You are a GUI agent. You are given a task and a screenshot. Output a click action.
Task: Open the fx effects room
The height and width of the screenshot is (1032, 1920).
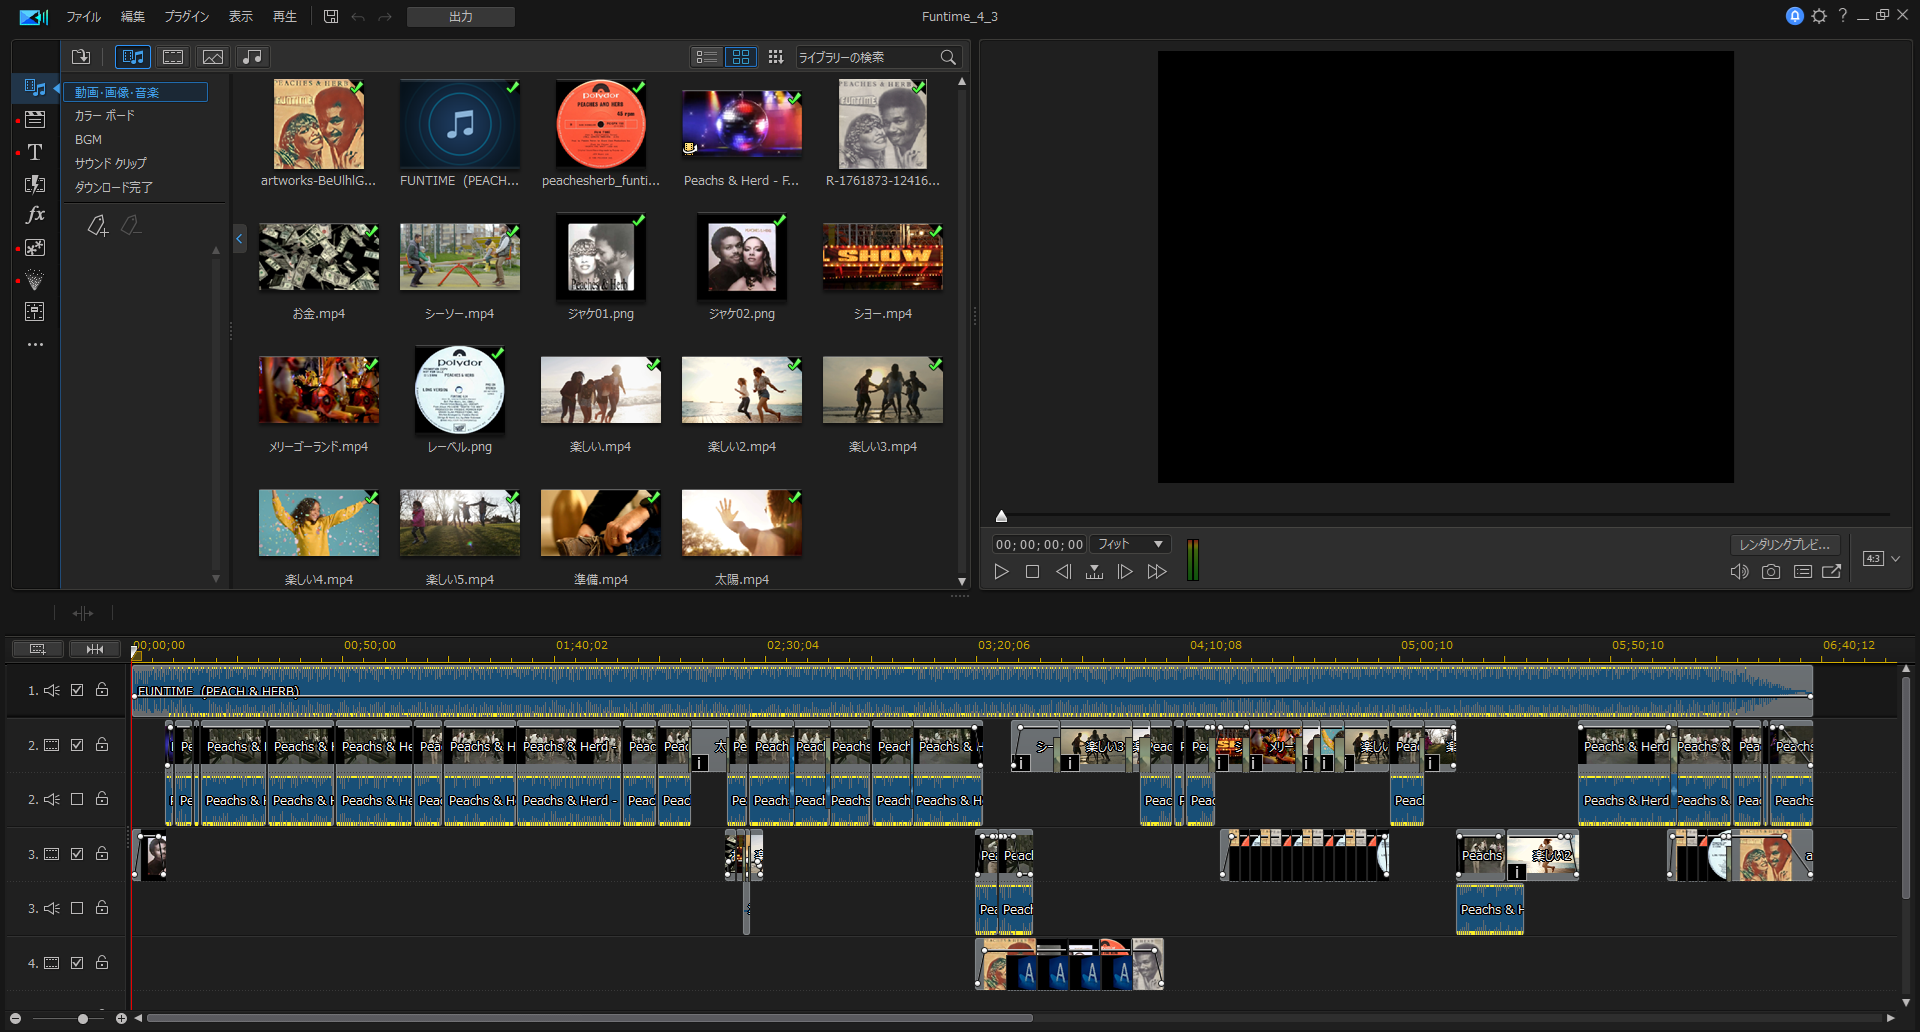click(35, 215)
